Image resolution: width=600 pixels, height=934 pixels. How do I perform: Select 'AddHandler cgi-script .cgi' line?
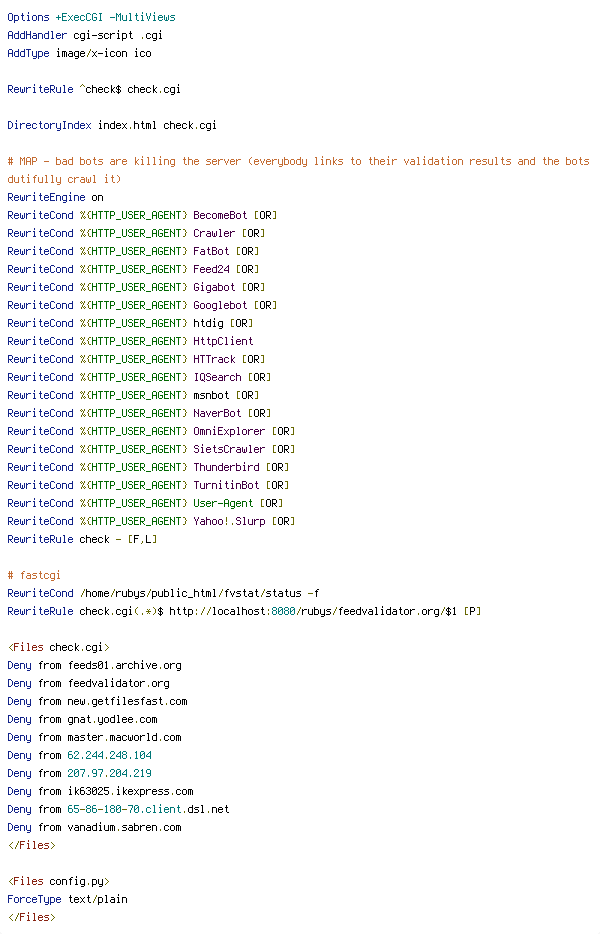85,35
